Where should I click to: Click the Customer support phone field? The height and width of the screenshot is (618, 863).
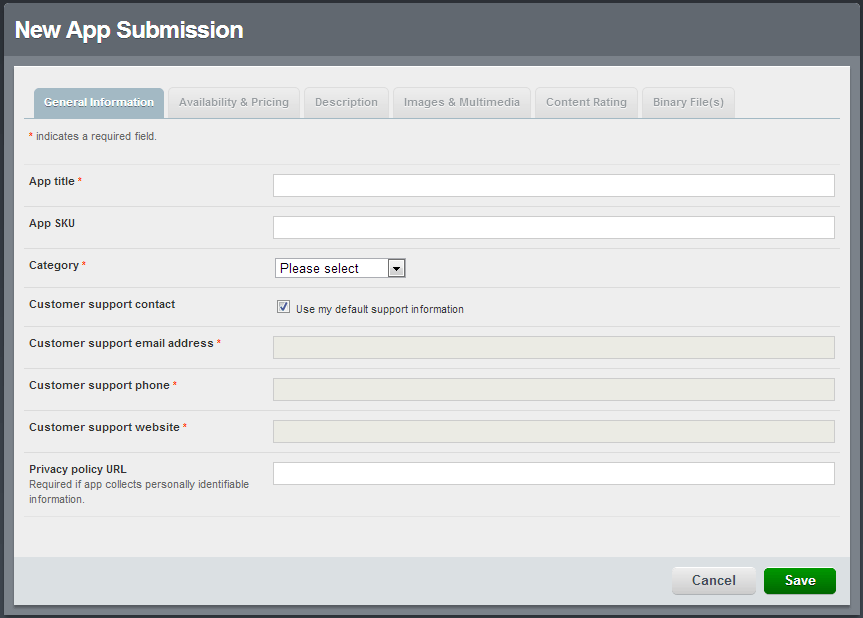553,389
